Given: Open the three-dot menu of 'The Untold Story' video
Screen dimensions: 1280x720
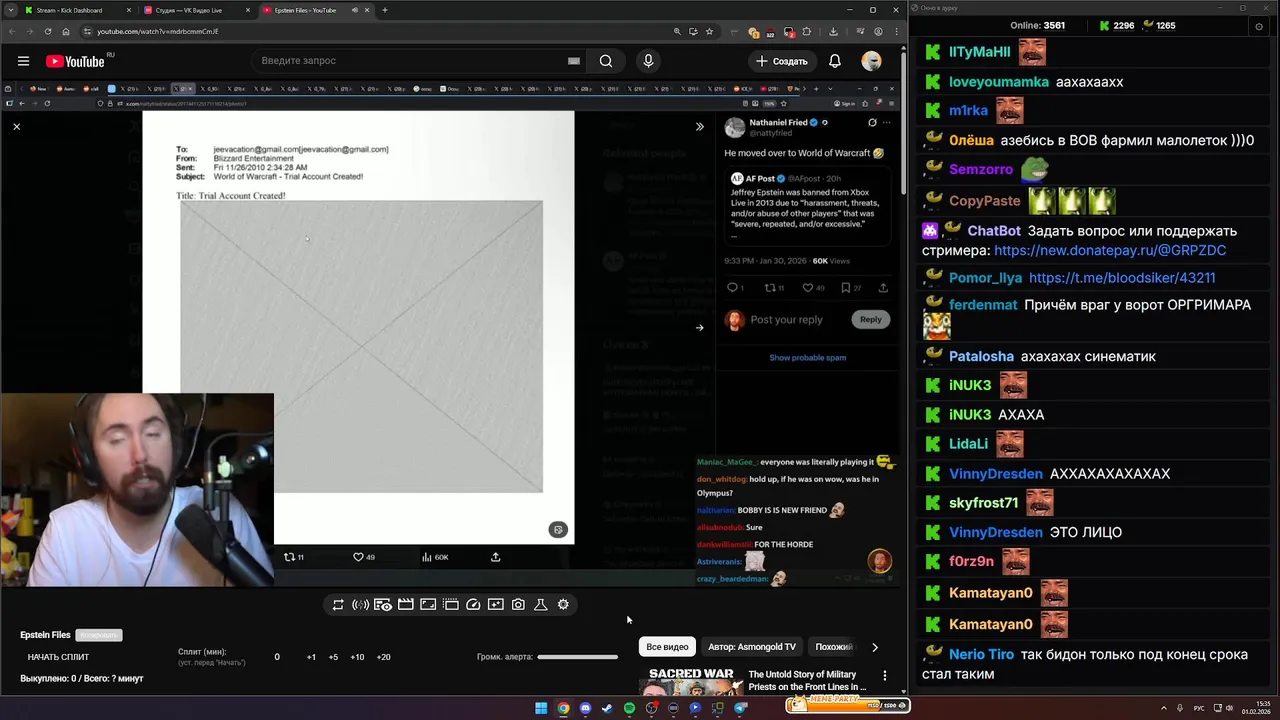Looking at the screenshot, I should point(884,676).
